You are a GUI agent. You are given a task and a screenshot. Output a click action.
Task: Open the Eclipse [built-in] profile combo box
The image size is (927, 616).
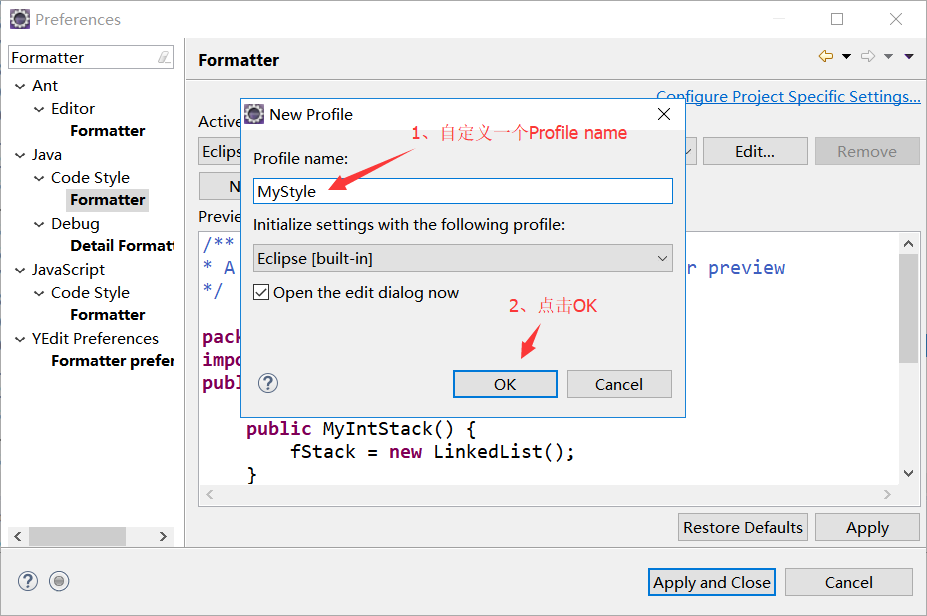(462, 258)
